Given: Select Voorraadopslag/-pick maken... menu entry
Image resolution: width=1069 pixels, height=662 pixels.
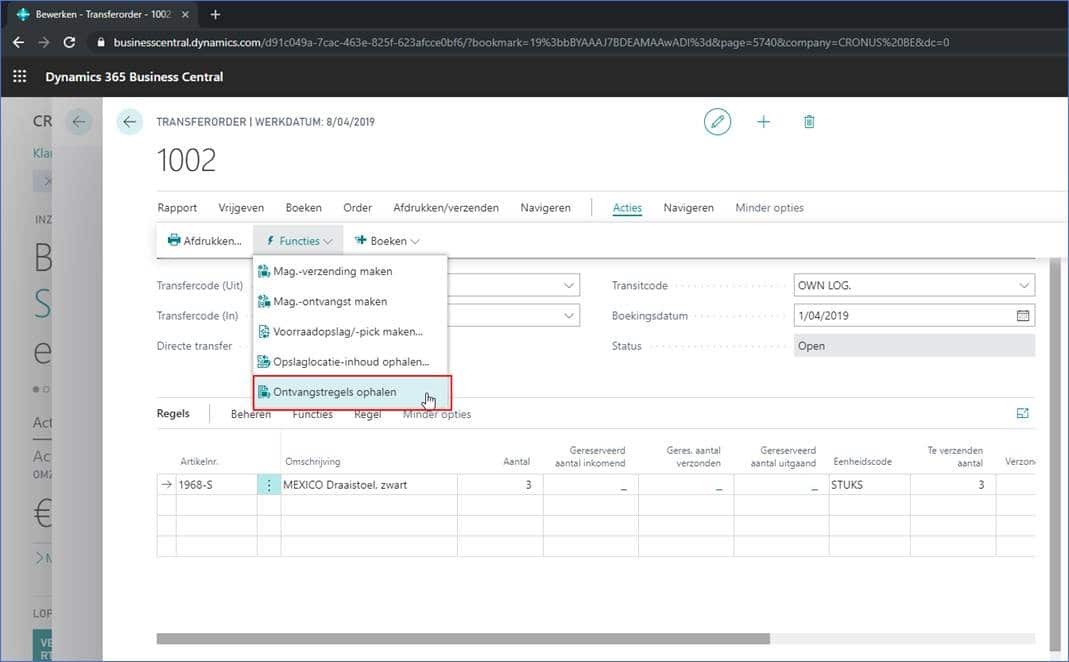Looking at the screenshot, I should [350, 331].
